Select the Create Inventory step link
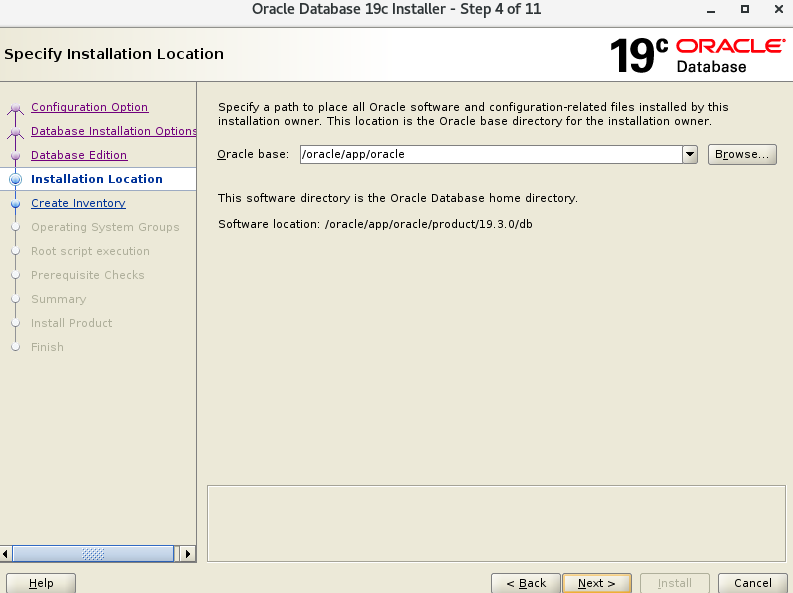The width and height of the screenshot is (793, 593). point(78,203)
